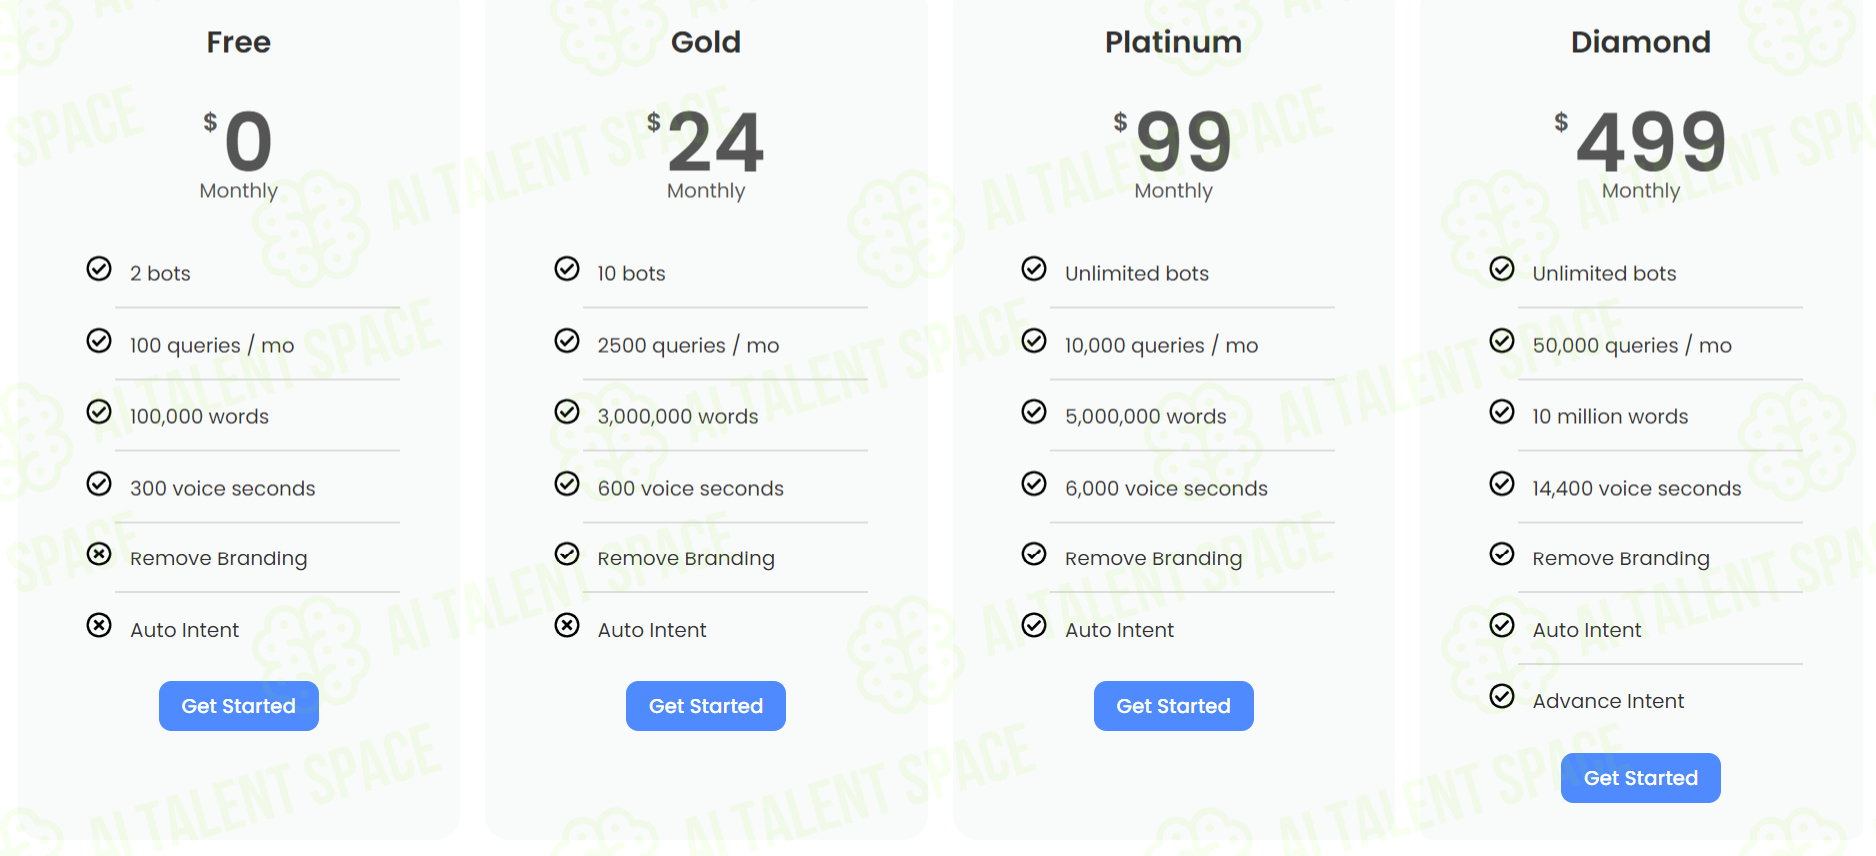Click Get Started under the Gold plan

pos(706,706)
